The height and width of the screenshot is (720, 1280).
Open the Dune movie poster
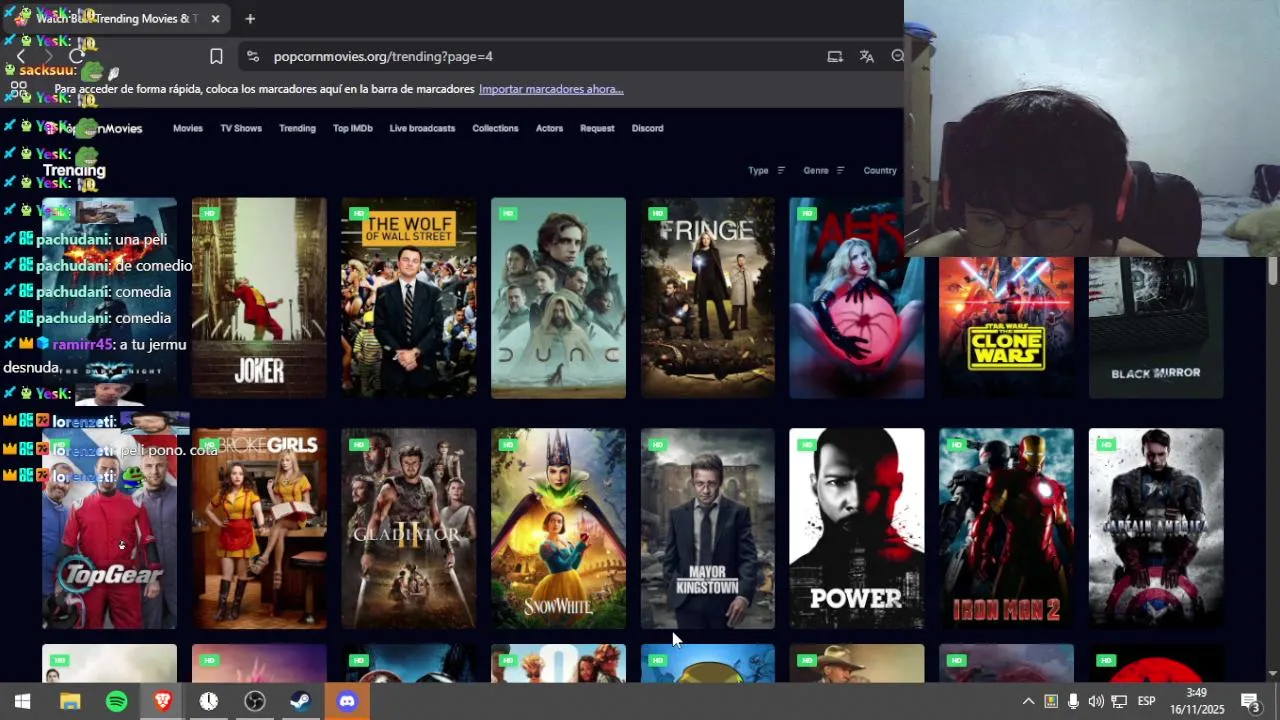coord(558,298)
